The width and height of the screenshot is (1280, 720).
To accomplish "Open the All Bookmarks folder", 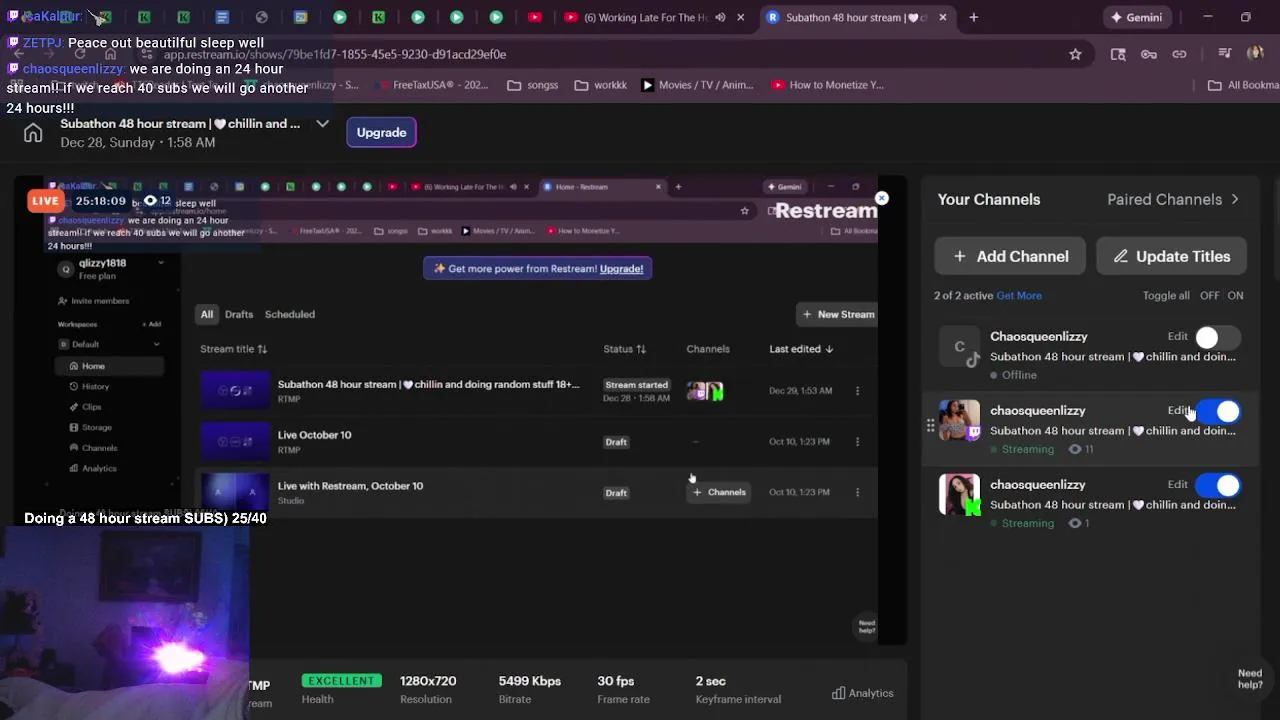I will (x=1243, y=85).
